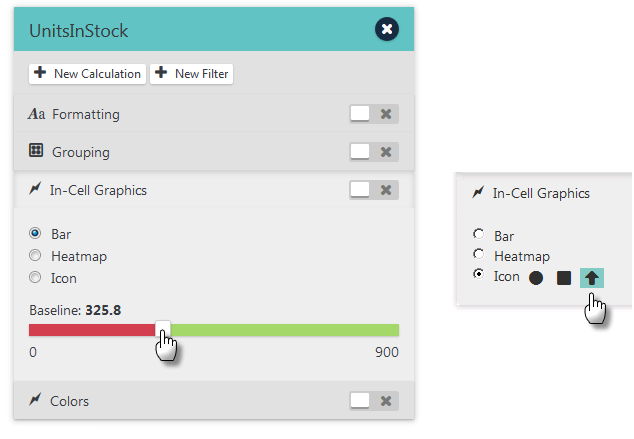Click the Formatting Aa icon
This screenshot has width=634, height=439.
[x=36, y=114]
